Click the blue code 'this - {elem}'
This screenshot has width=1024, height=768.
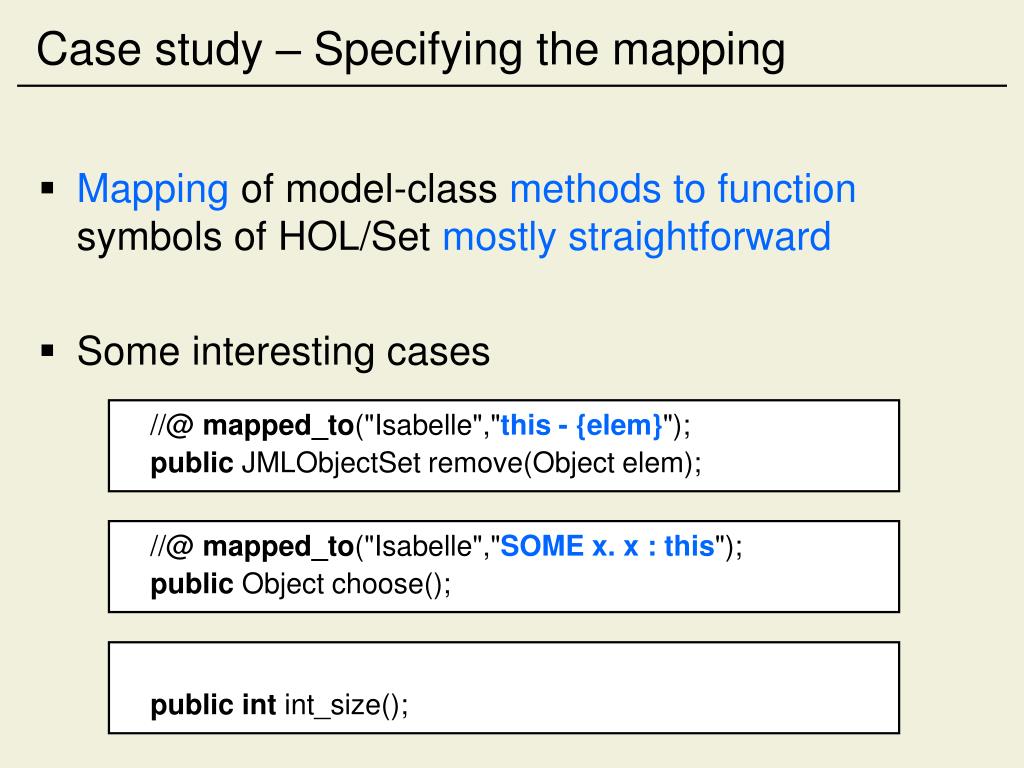(x=581, y=426)
